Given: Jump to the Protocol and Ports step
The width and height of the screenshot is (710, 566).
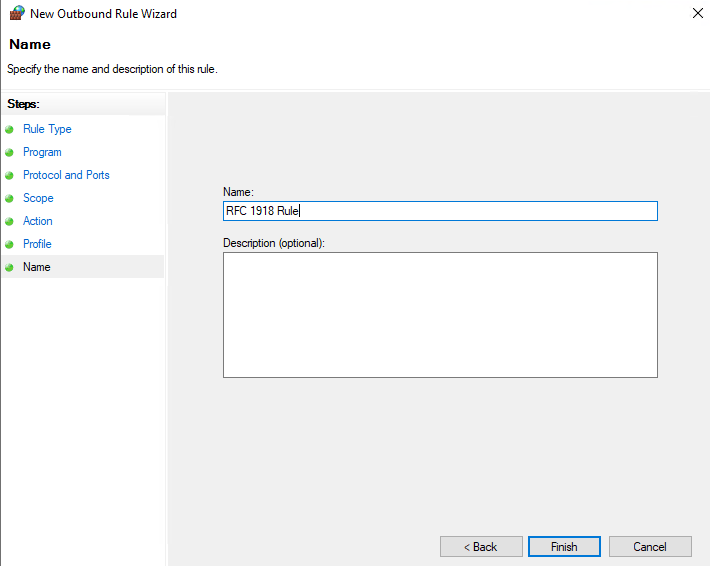Looking at the screenshot, I should click(66, 175).
